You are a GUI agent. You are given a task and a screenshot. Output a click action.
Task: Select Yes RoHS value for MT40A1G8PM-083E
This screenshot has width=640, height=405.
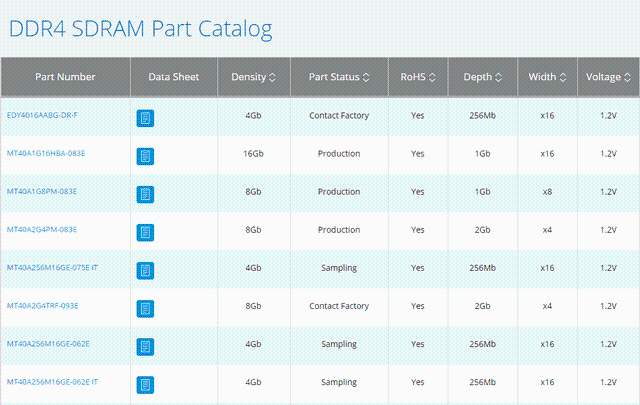[x=418, y=191]
